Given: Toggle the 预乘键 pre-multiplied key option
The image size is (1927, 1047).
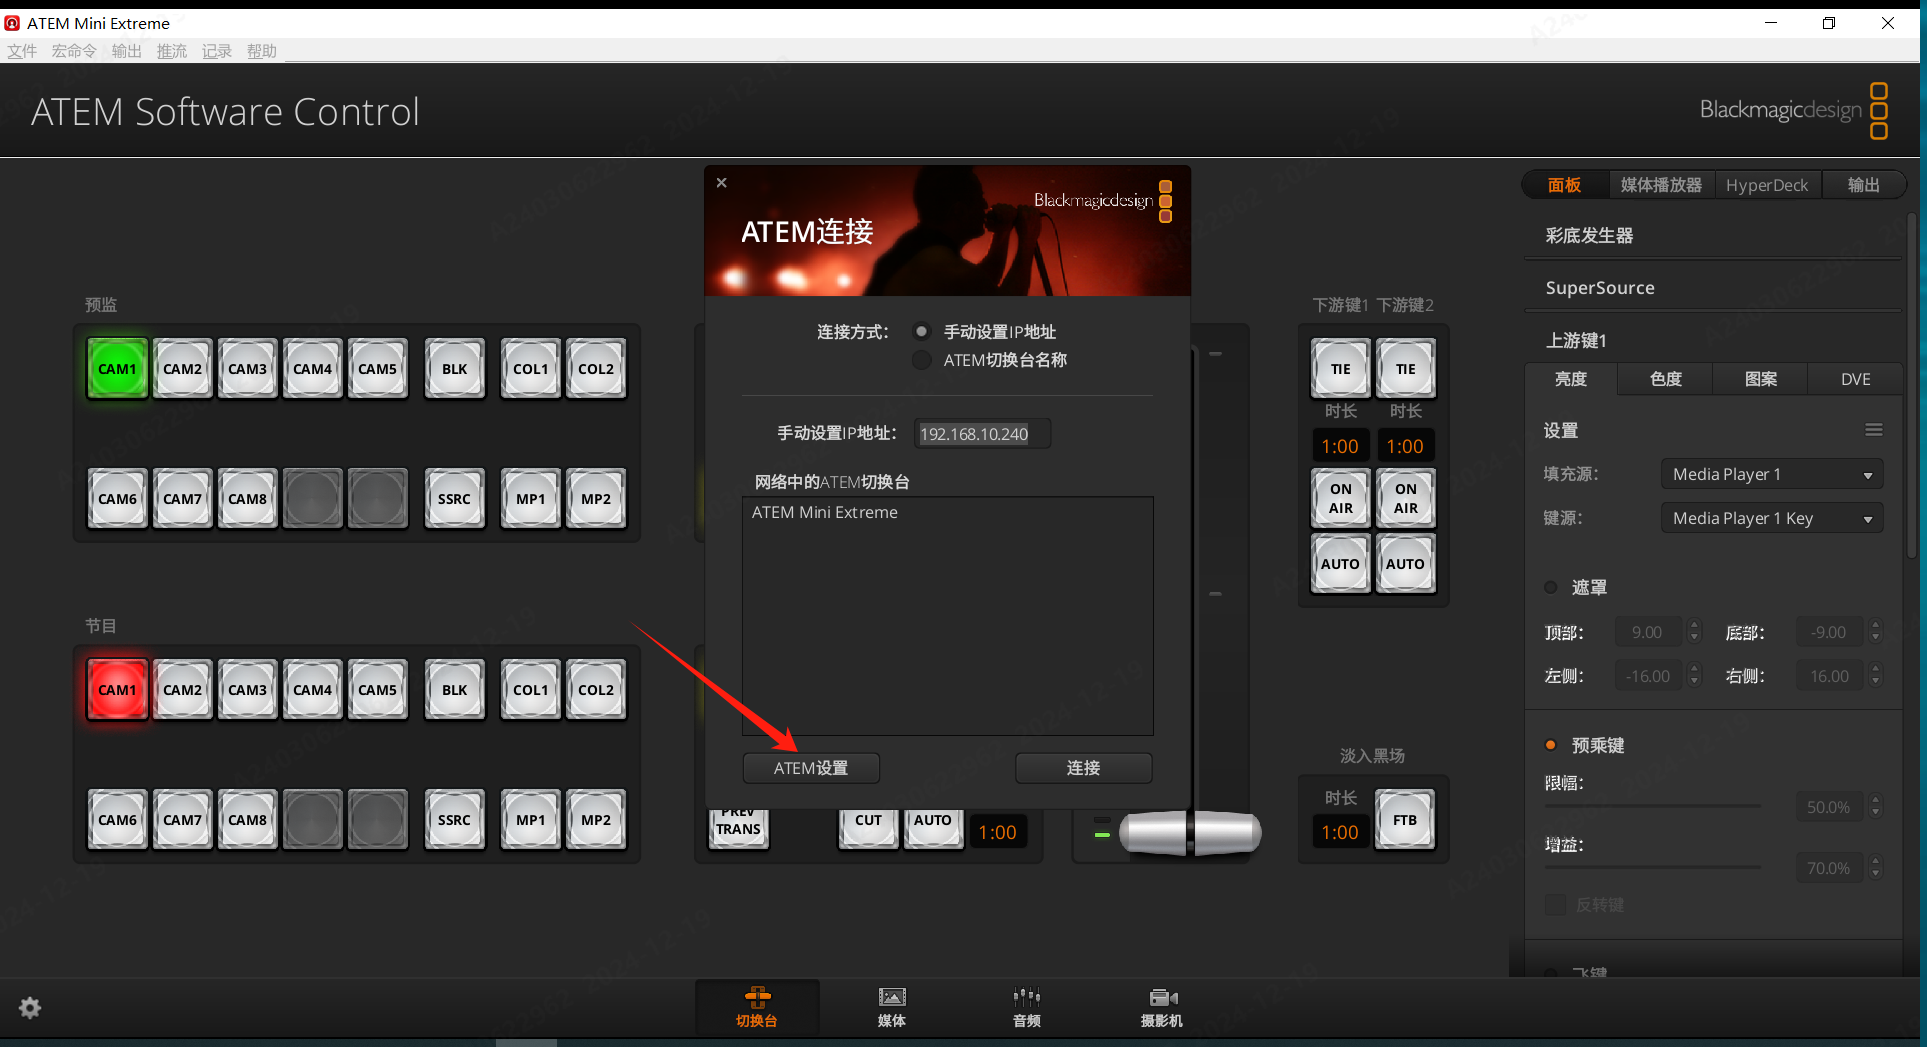Looking at the screenshot, I should point(1551,745).
